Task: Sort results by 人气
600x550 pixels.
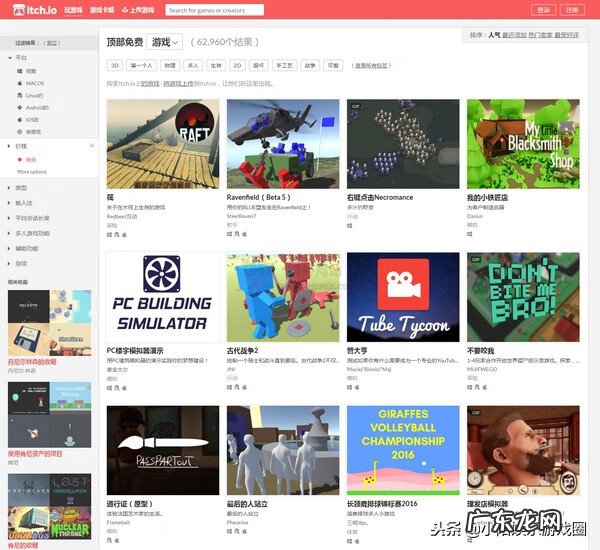Action: pyautogui.click(x=494, y=35)
